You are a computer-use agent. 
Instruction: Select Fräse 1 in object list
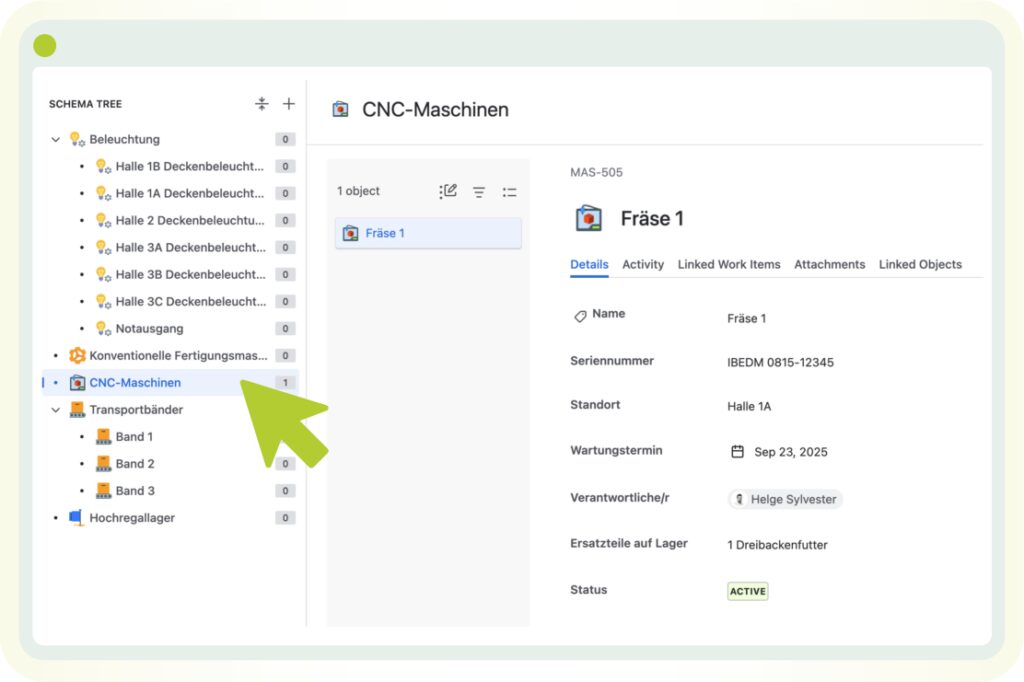pos(428,233)
